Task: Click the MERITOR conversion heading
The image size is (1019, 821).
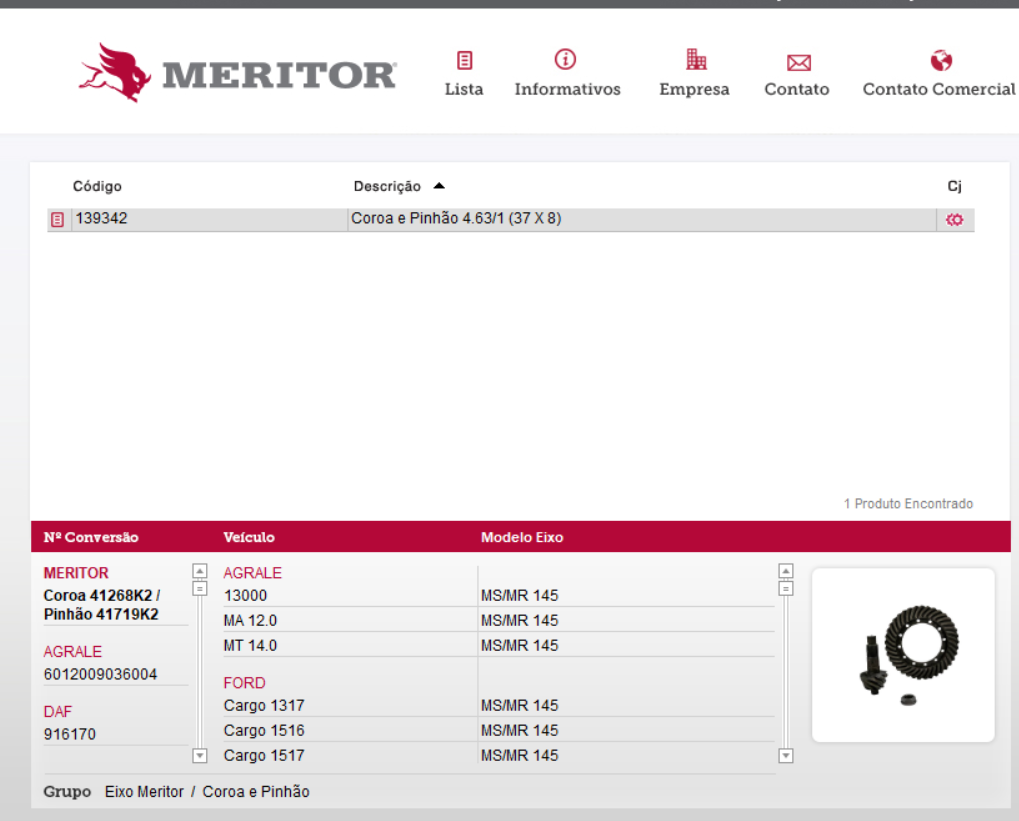Action: click(x=76, y=573)
